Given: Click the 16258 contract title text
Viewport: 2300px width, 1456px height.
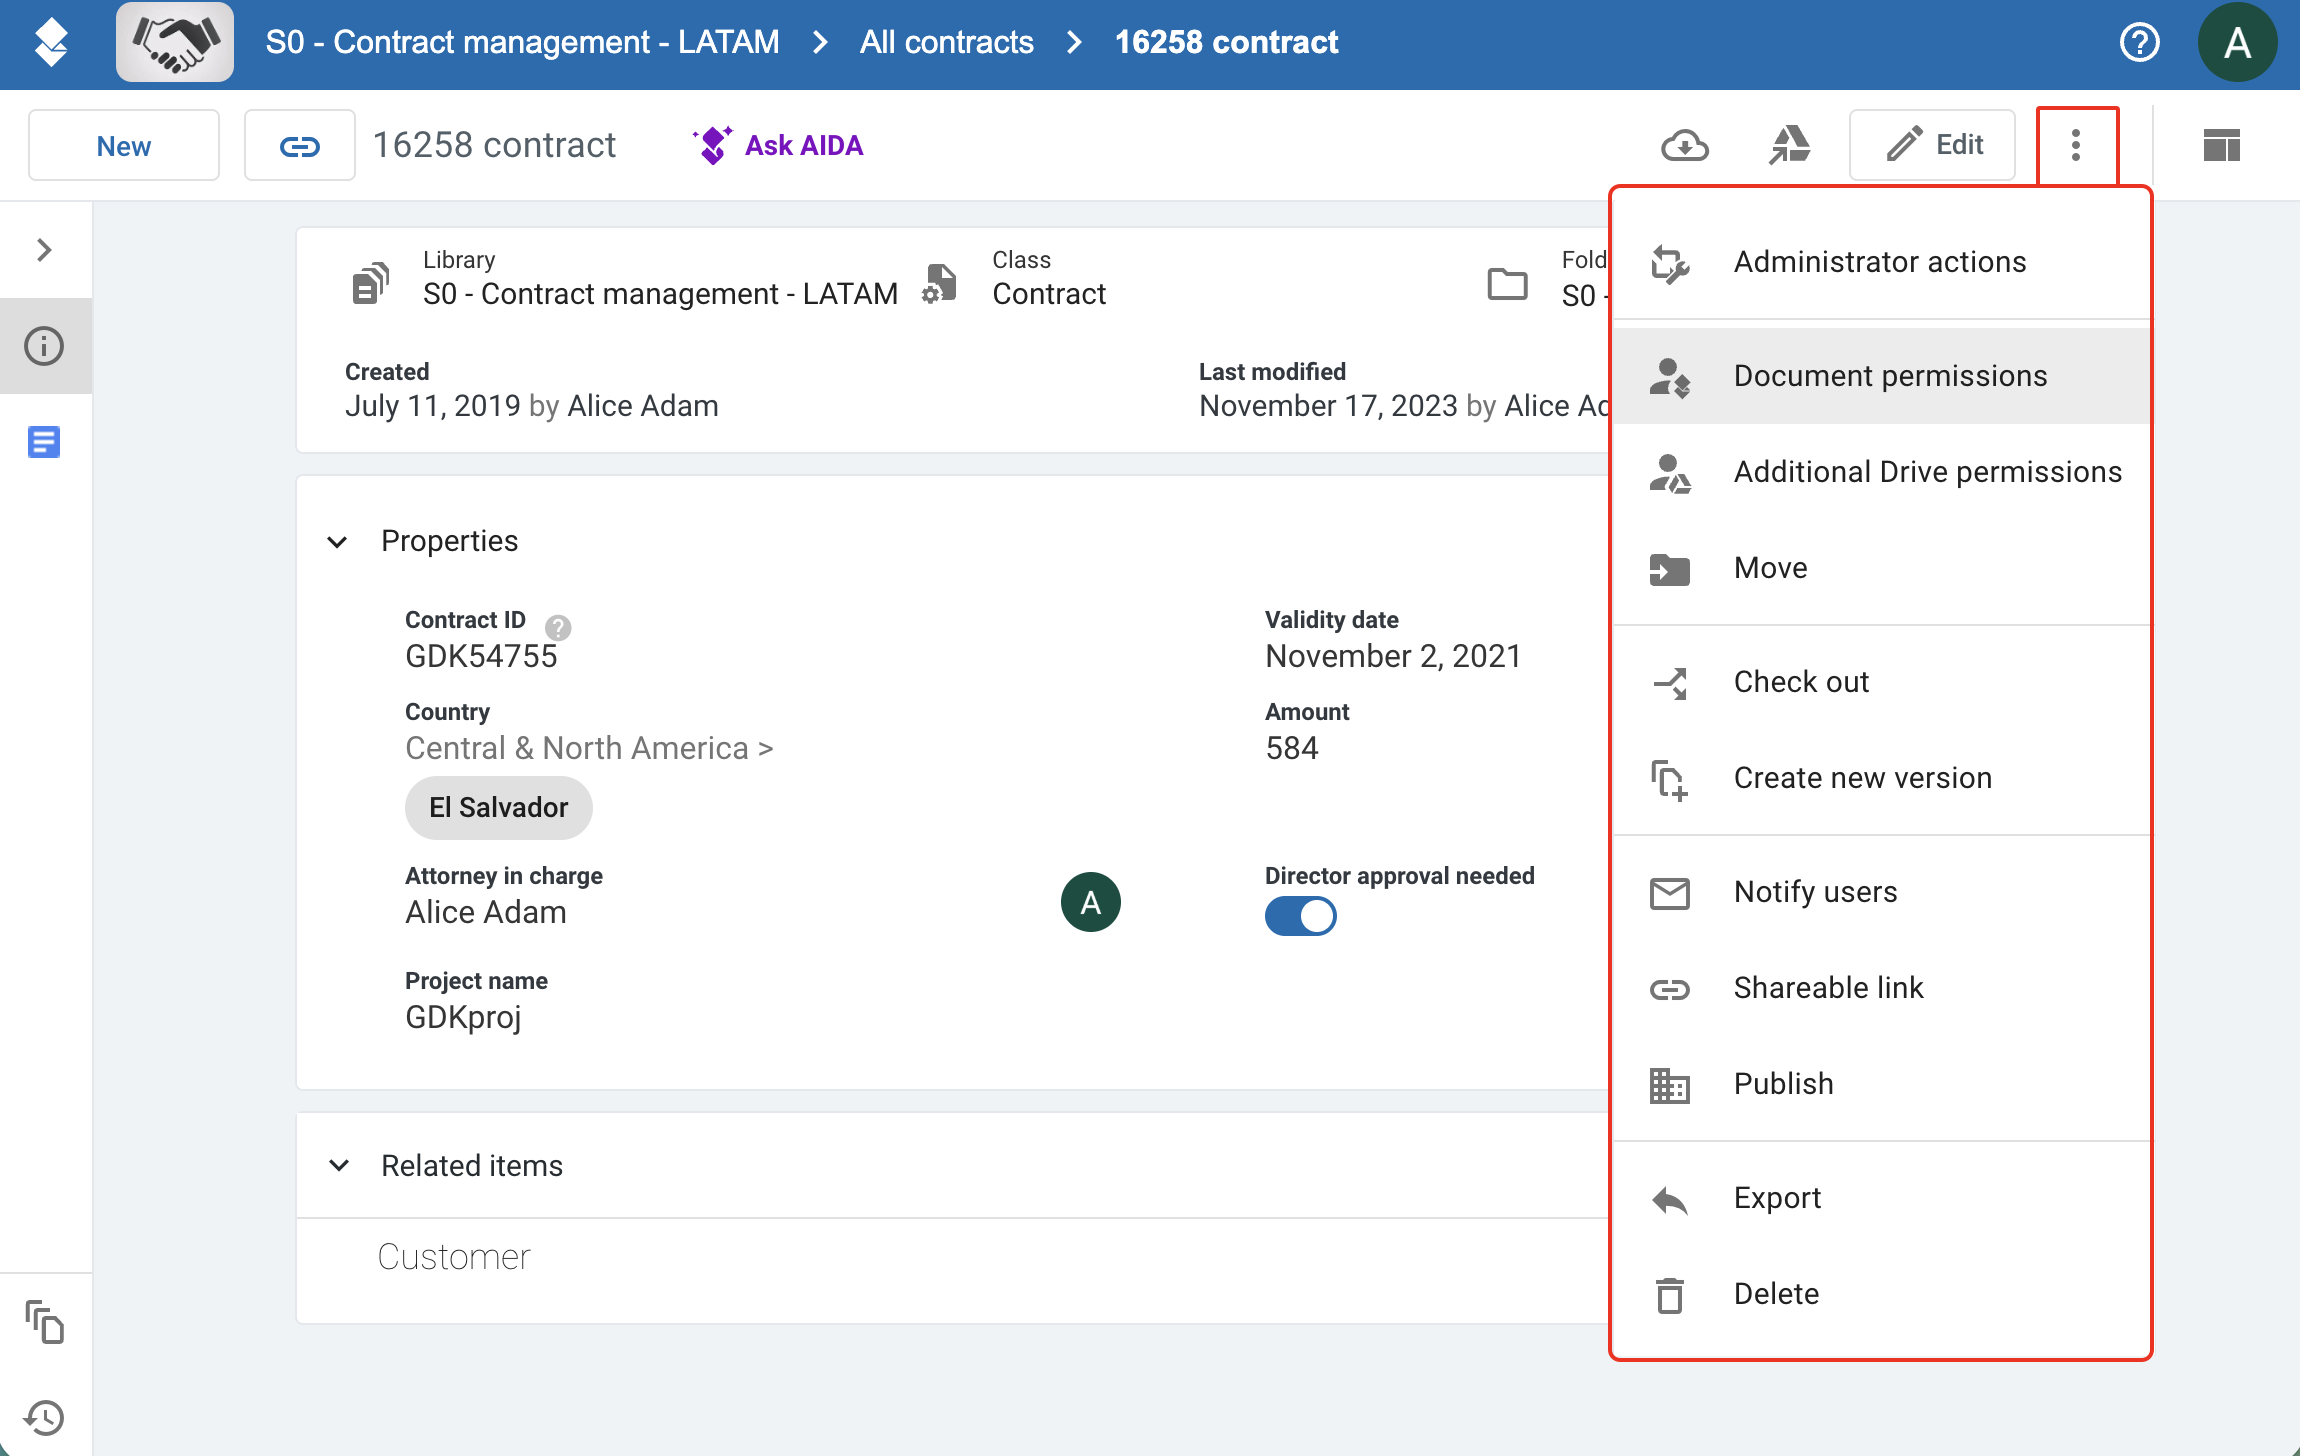Looking at the screenshot, I should pos(494,146).
